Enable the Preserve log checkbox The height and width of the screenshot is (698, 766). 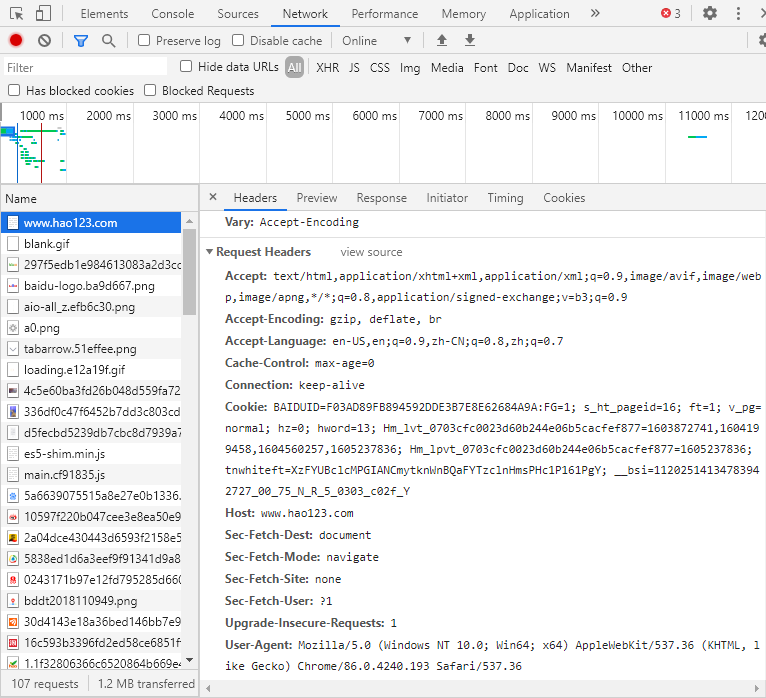tap(145, 41)
